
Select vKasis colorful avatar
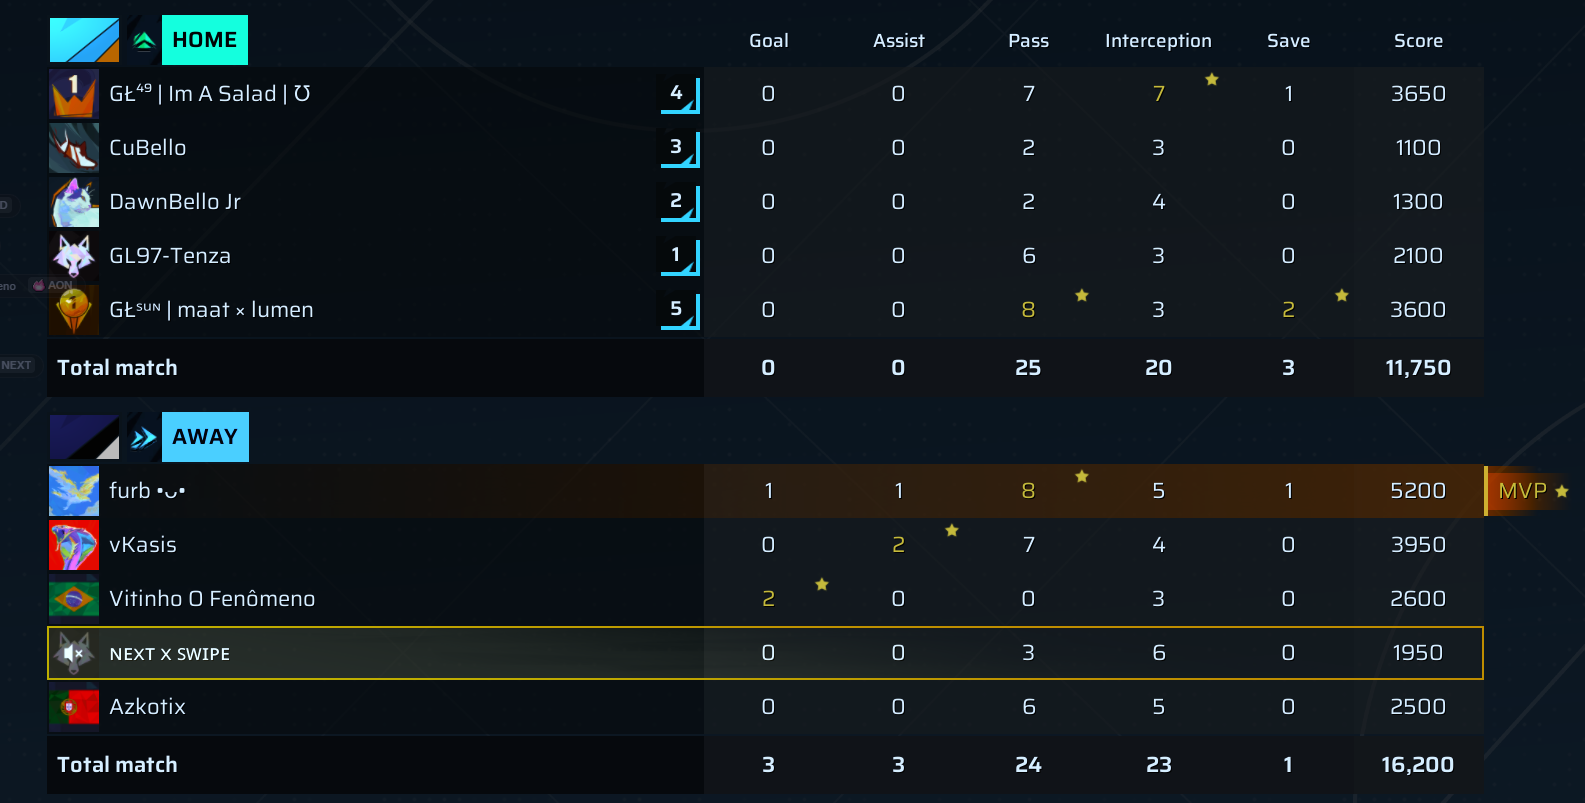tap(74, 545)
